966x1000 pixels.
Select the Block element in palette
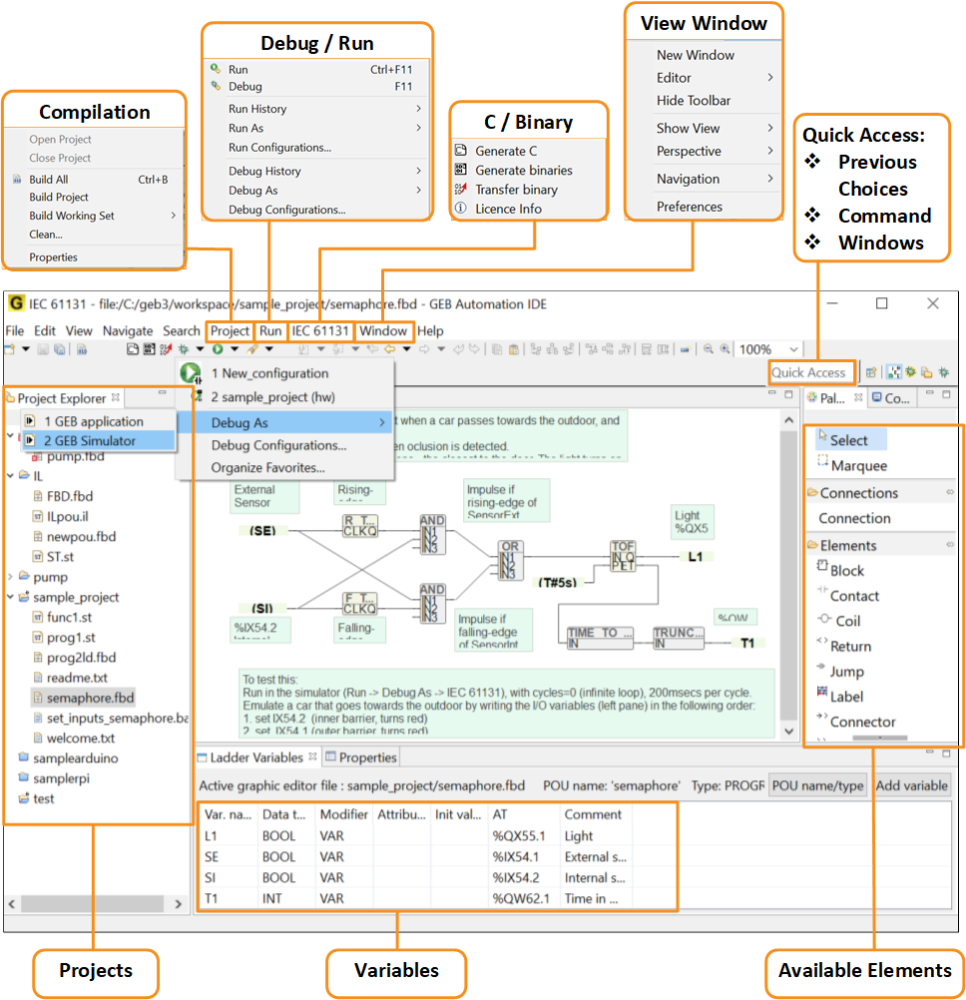coord(846,570)
